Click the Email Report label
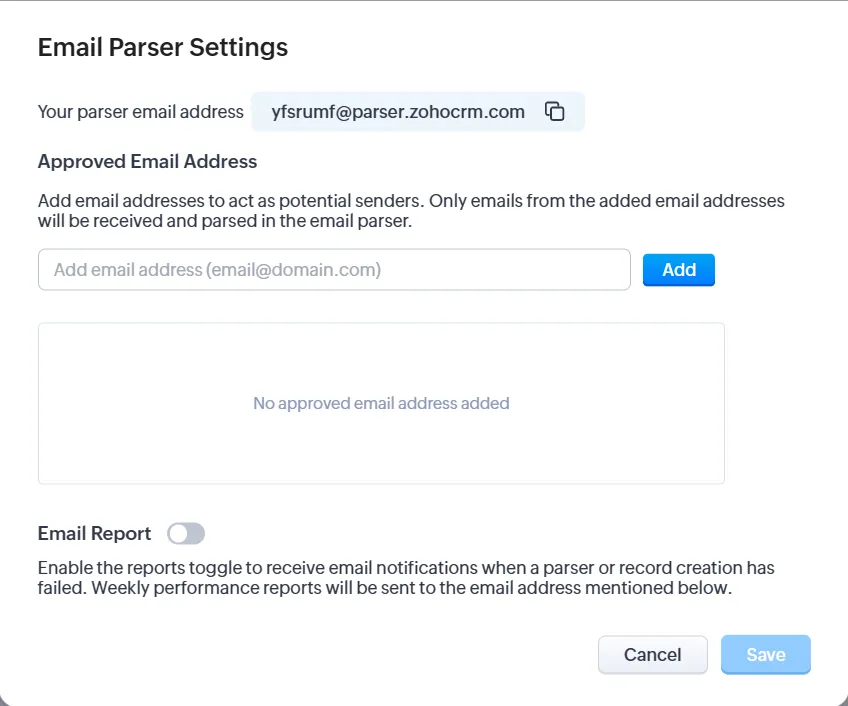The height and width of the screenshot is (706, 848). point(93,533)
